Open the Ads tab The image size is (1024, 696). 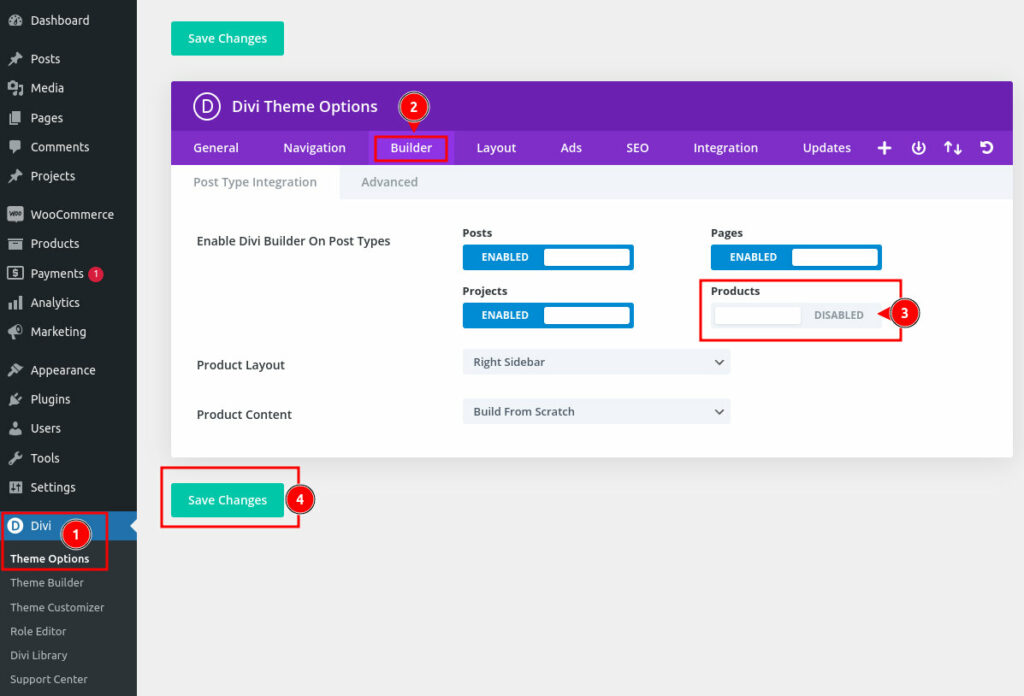coord(571,148)
